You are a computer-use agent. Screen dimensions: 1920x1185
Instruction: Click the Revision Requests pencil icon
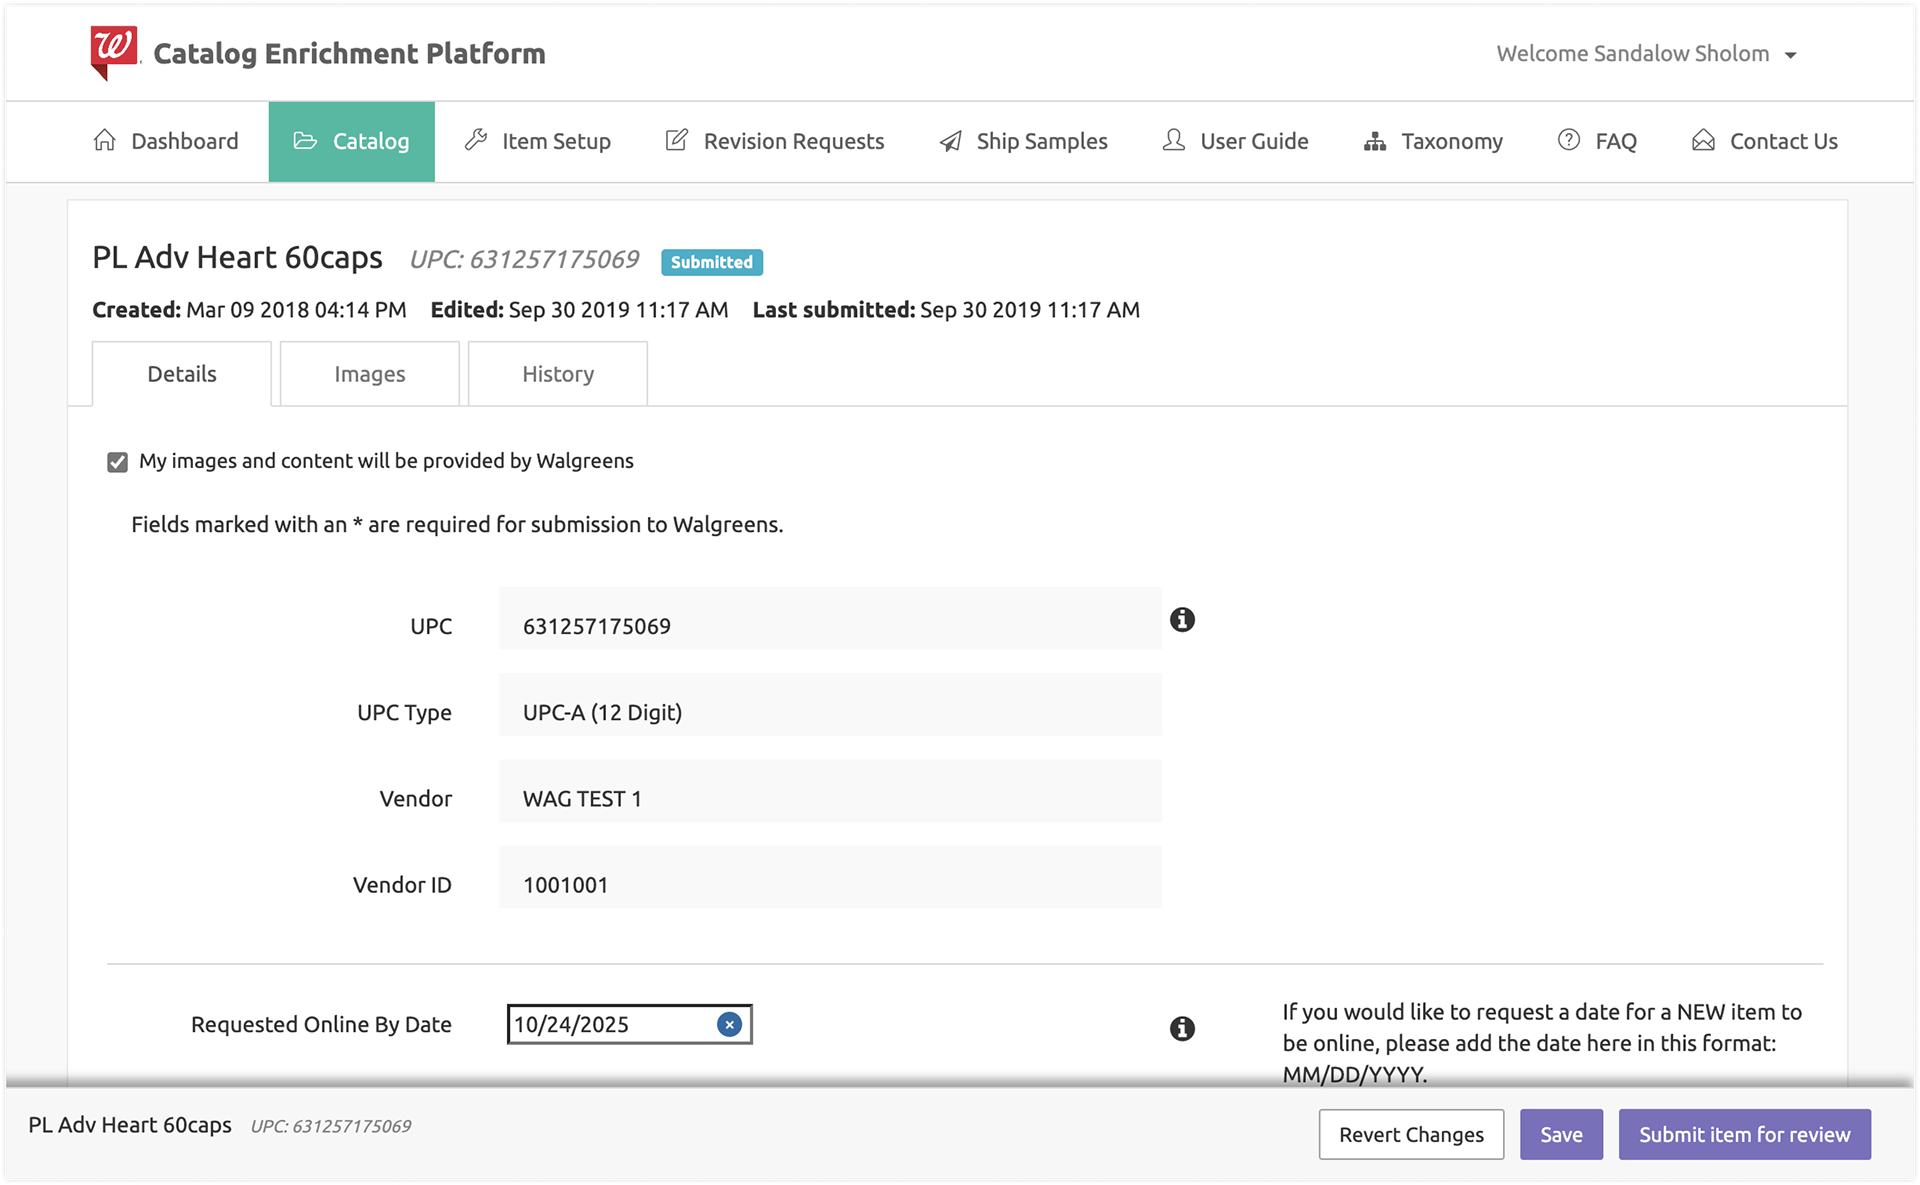point(677,141)
